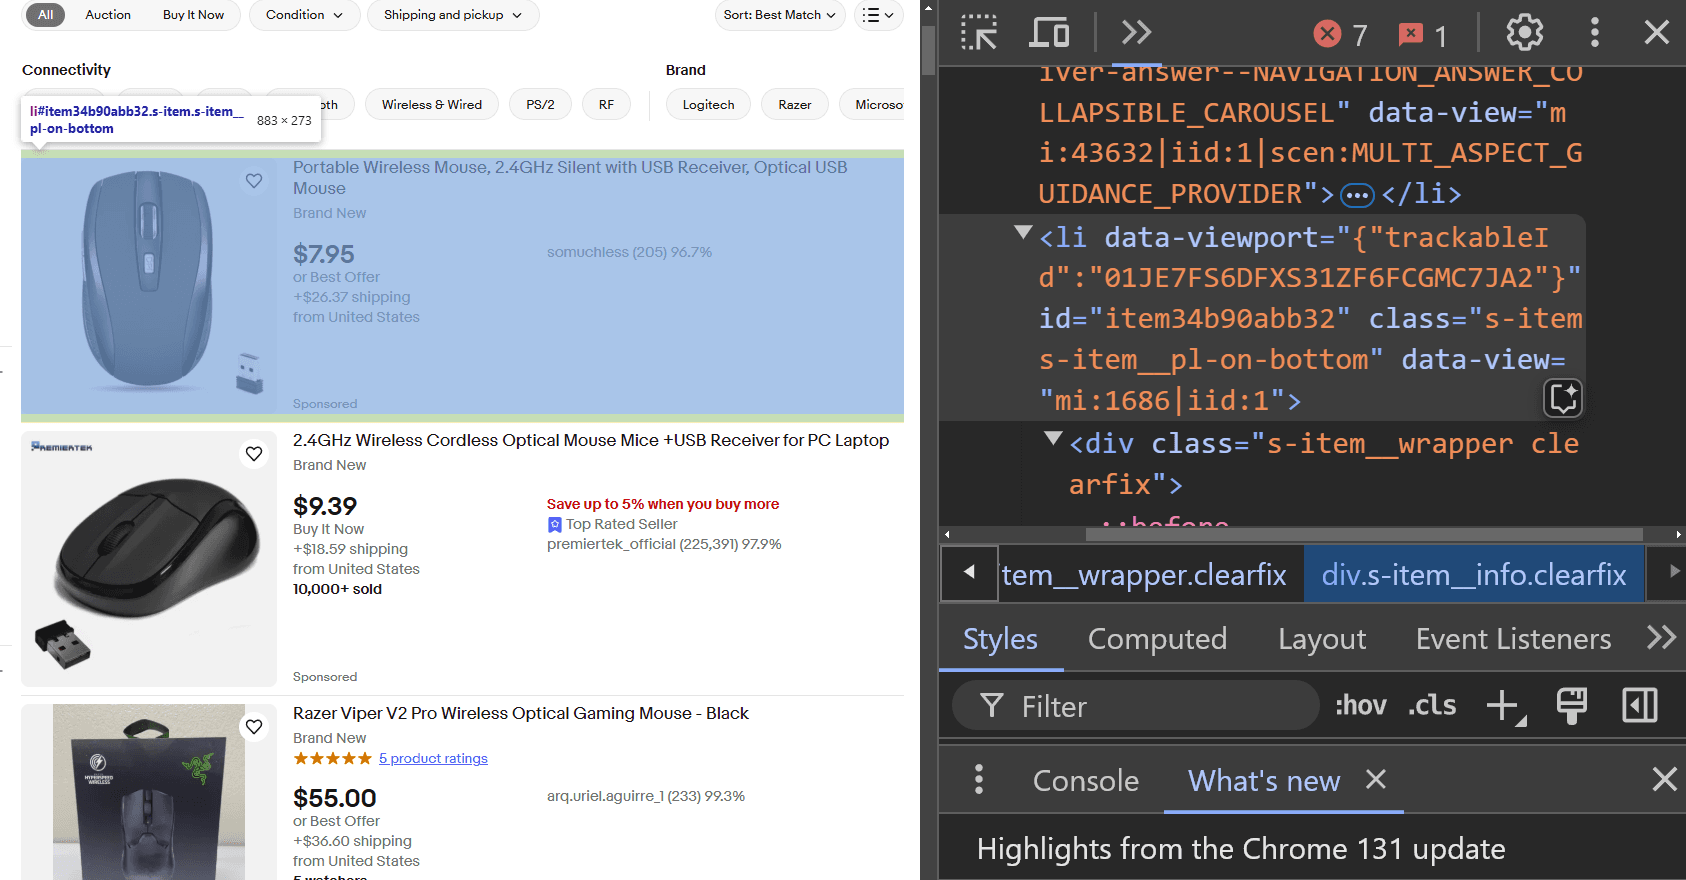The height and width of the screenshot is (880, 1686).
Task: Click the Razer Viper product image
Action: click(x=149, y=792)
